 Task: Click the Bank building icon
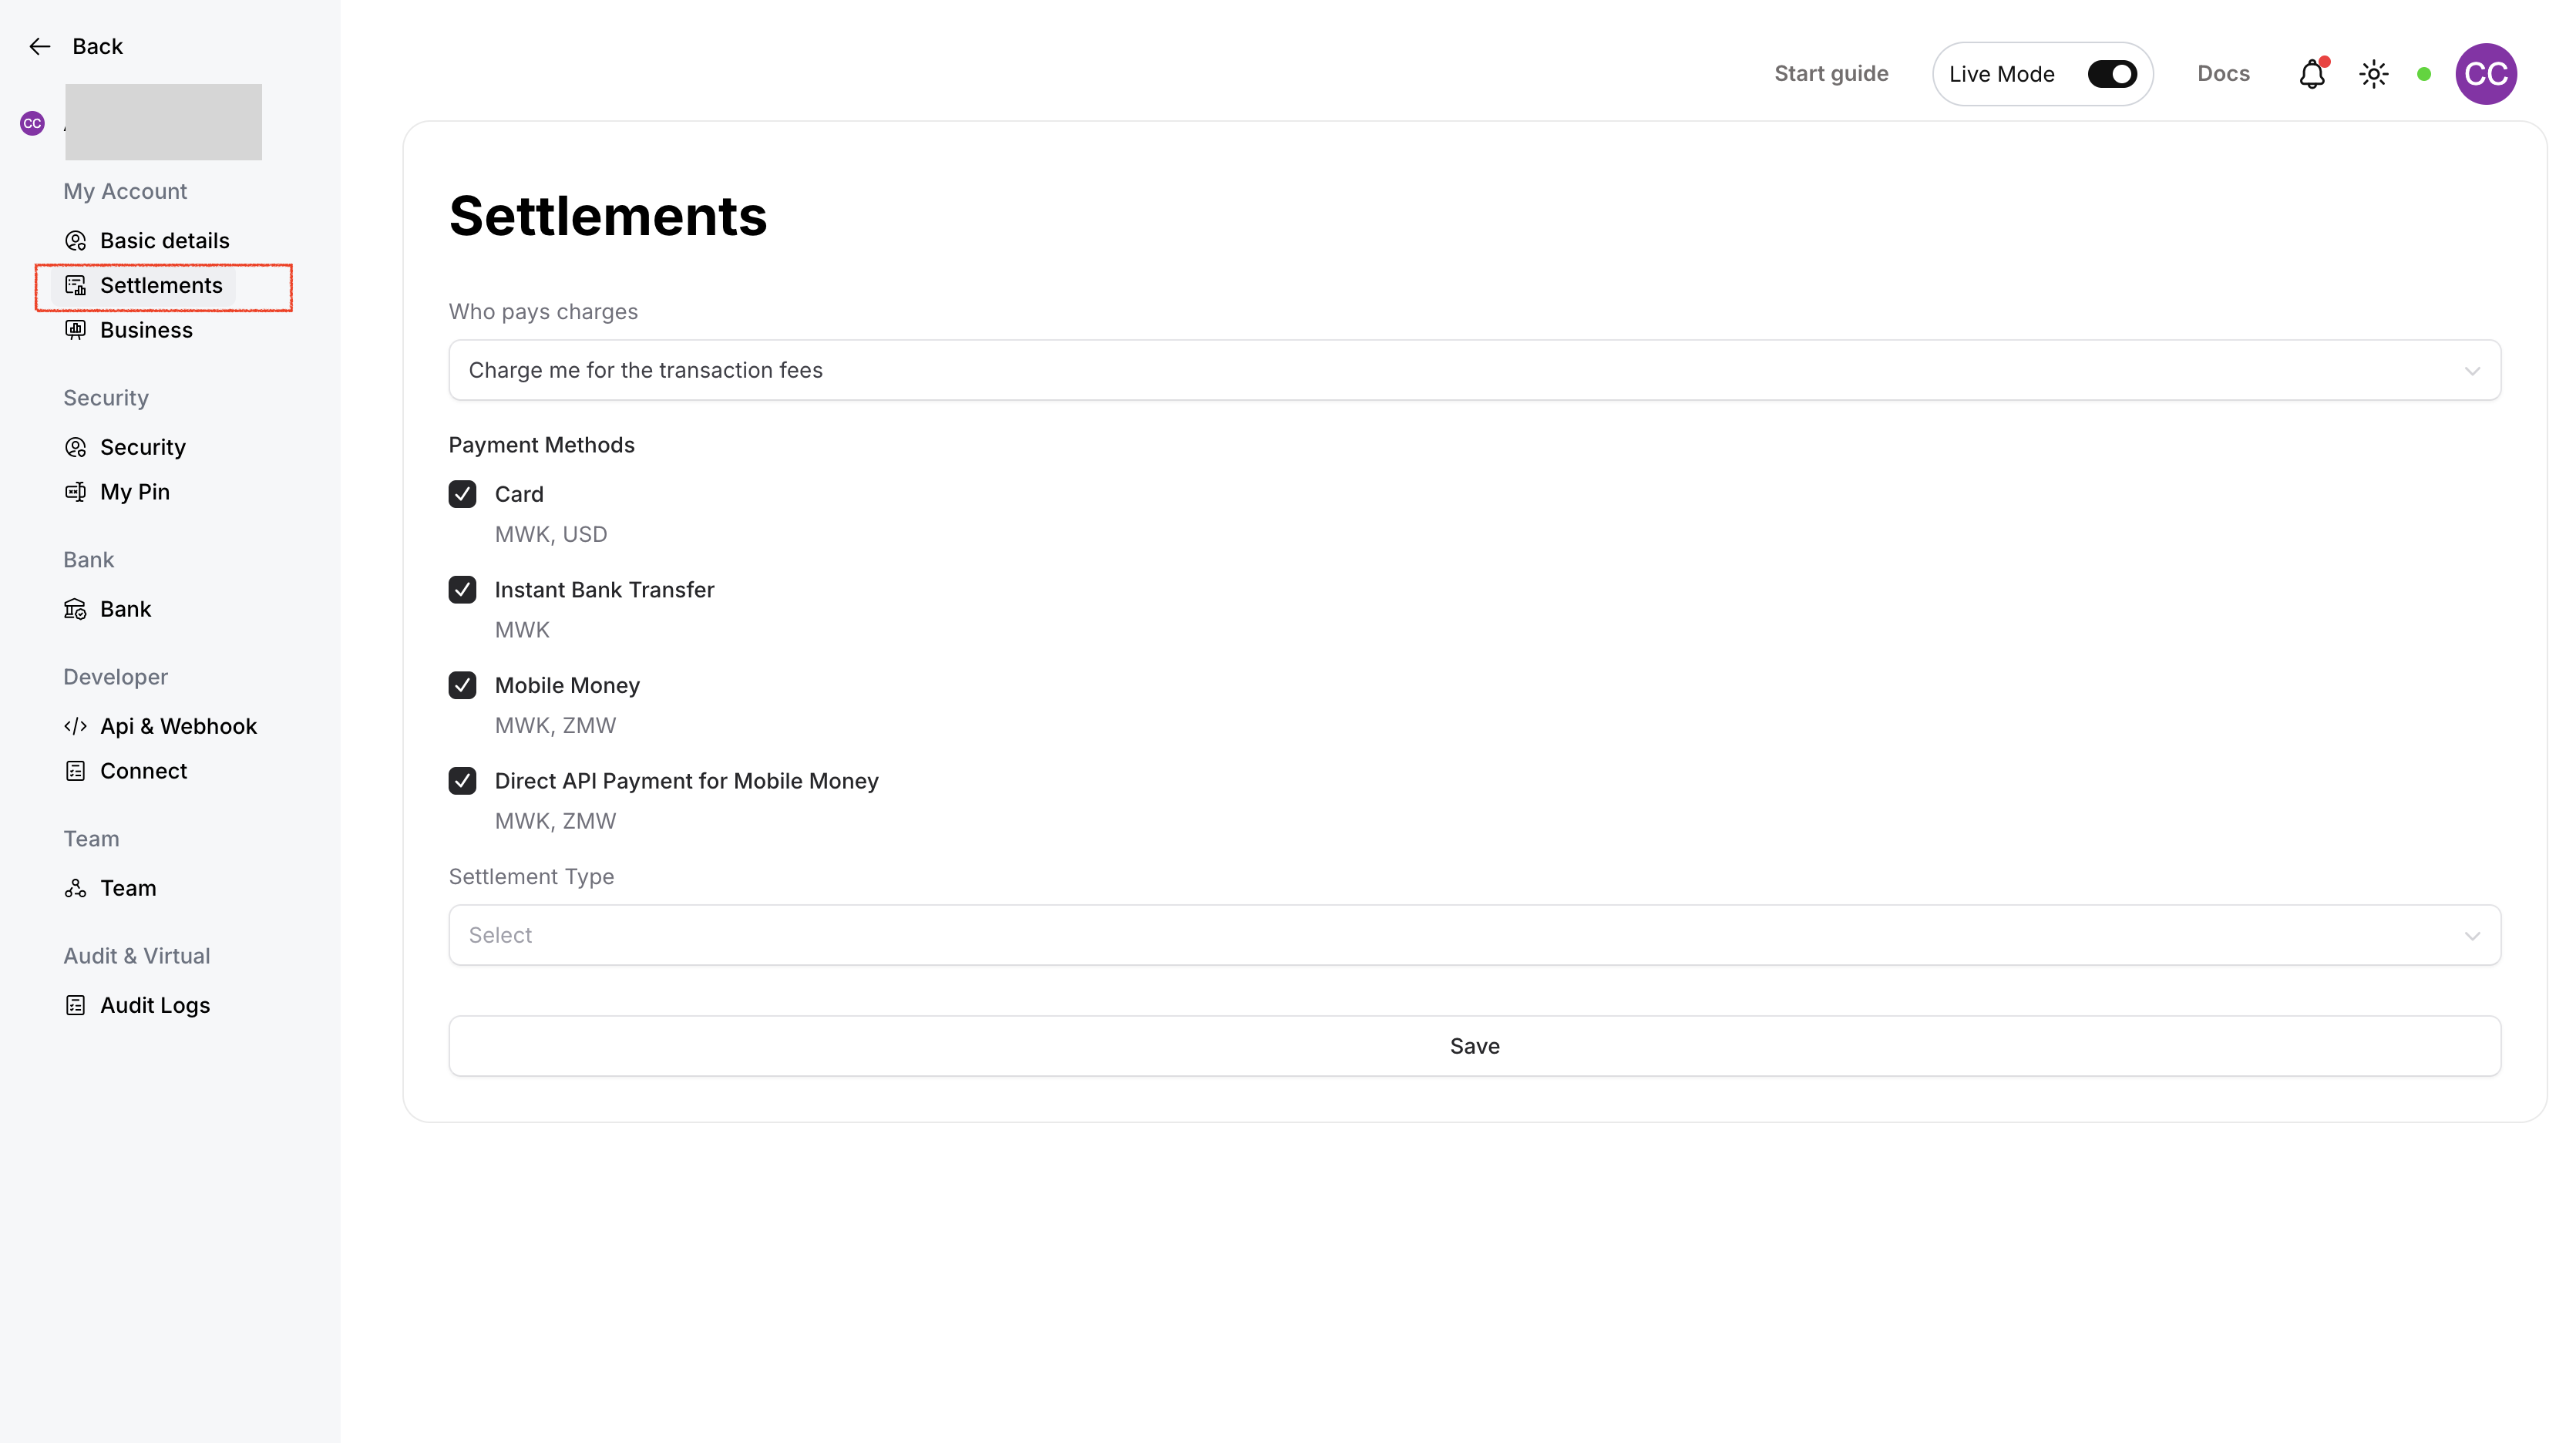(75, 609)
